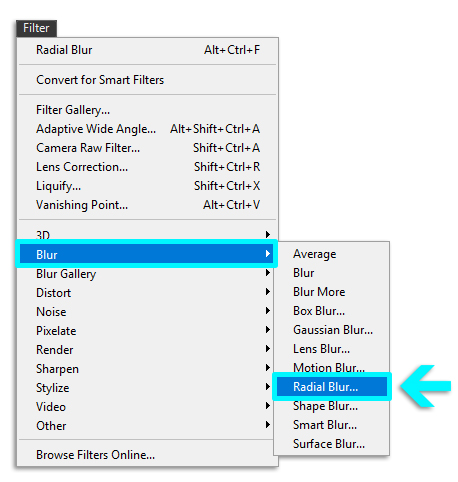Choose Average blur filter
This screenshot has width=458, height=482.
coord(332,254)
